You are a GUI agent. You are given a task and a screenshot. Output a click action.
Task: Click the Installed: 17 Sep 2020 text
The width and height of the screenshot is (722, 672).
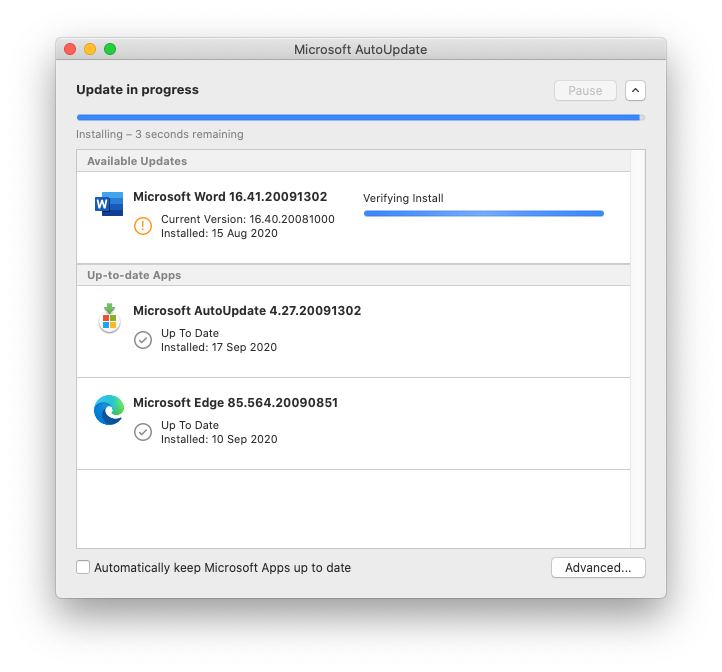[219, 347]
